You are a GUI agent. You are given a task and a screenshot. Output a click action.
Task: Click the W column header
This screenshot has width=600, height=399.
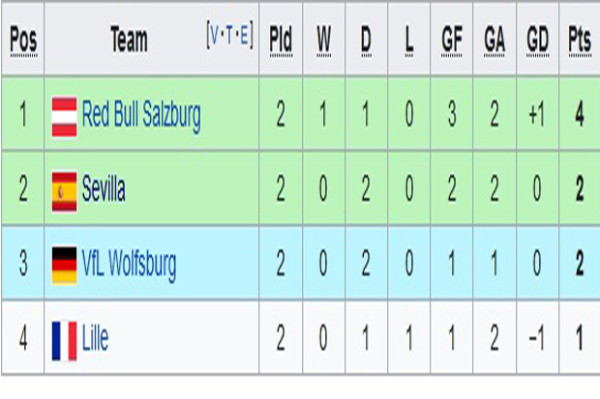click(x=324, y=41)
